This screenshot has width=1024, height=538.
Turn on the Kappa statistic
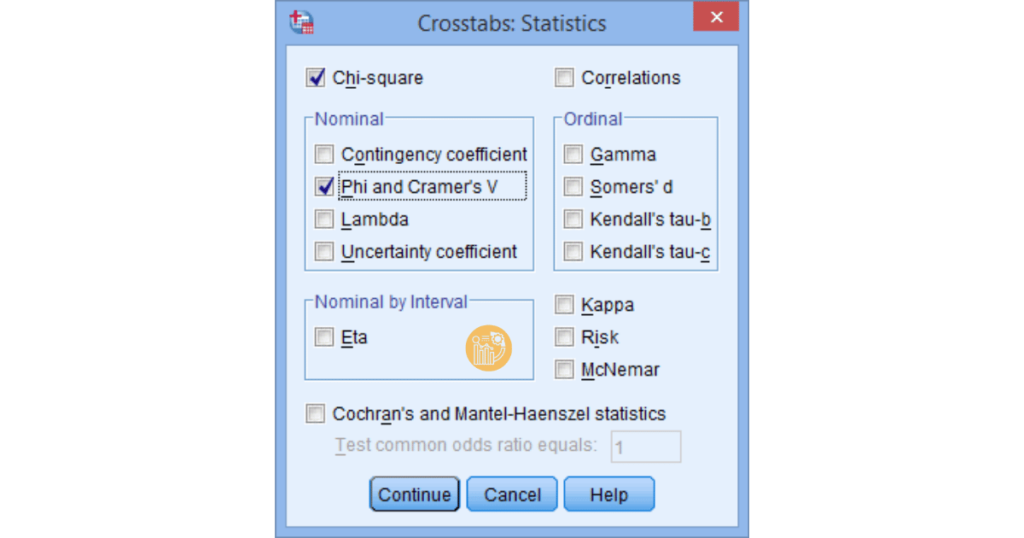(x=565, y=304)
